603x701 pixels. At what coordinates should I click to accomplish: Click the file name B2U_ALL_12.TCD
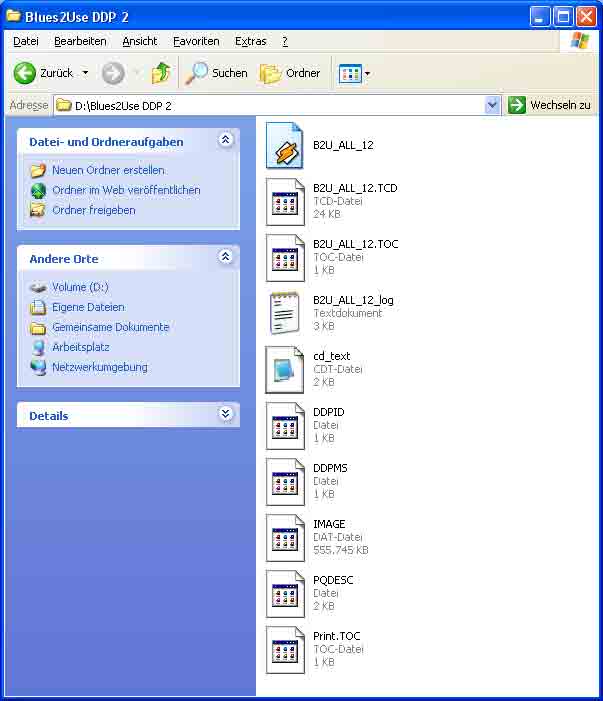355,188
